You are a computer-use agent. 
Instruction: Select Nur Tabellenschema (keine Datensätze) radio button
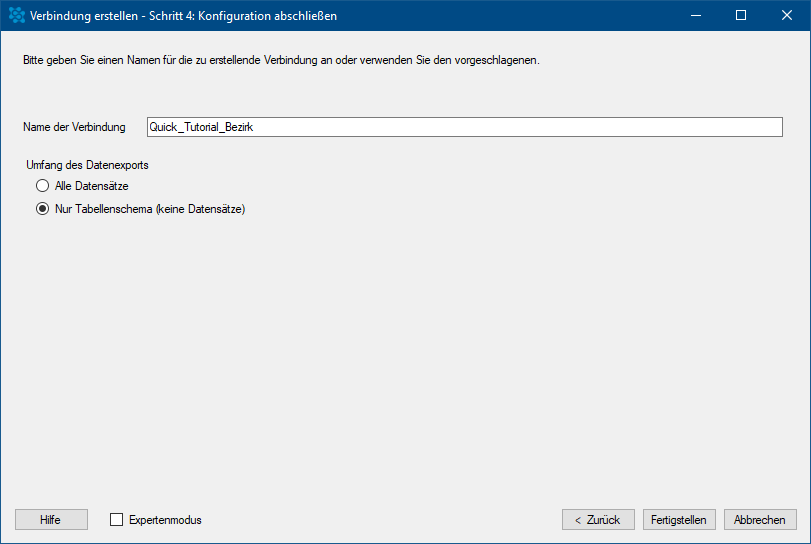point(42,209)
